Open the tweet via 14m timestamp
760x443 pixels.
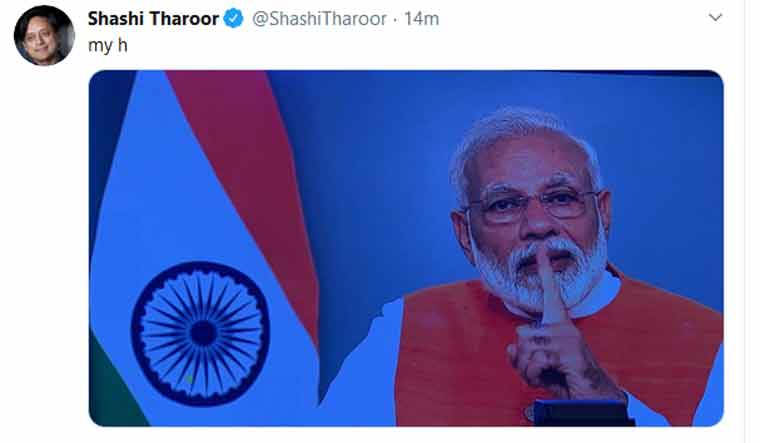coord(421,19)
